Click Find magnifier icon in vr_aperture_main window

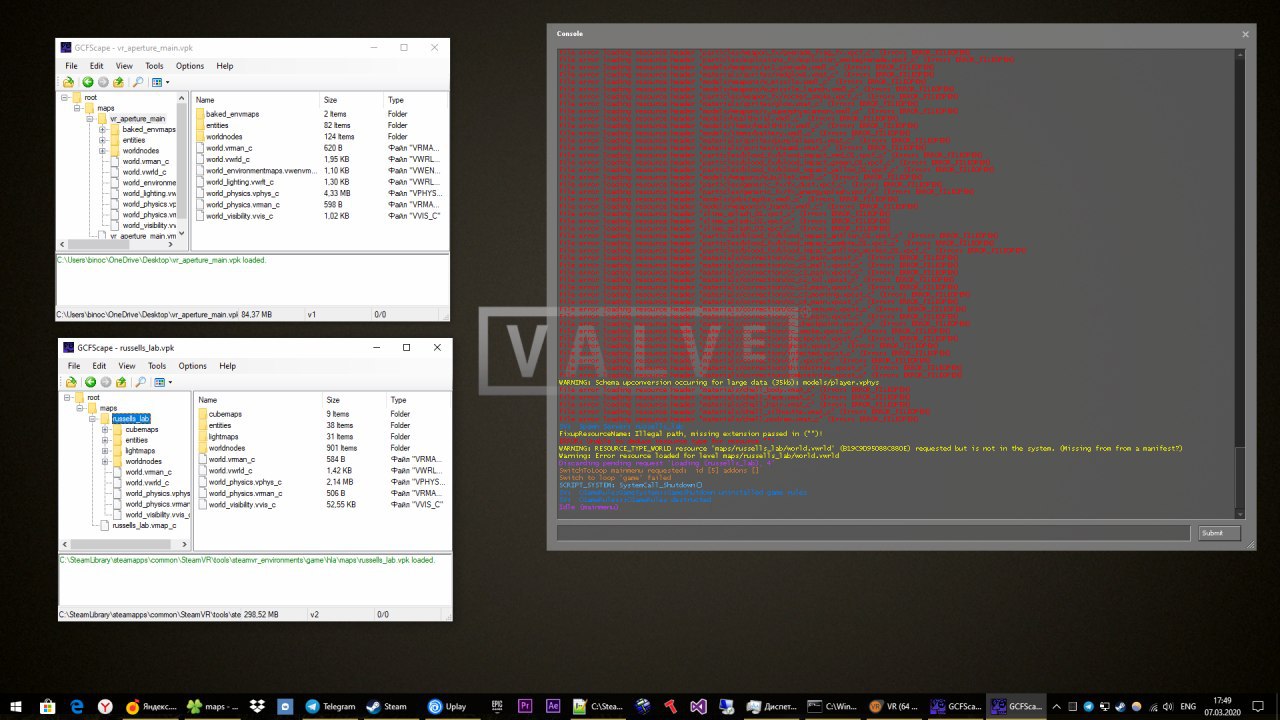pyautogui.click(x=138, y=82)
